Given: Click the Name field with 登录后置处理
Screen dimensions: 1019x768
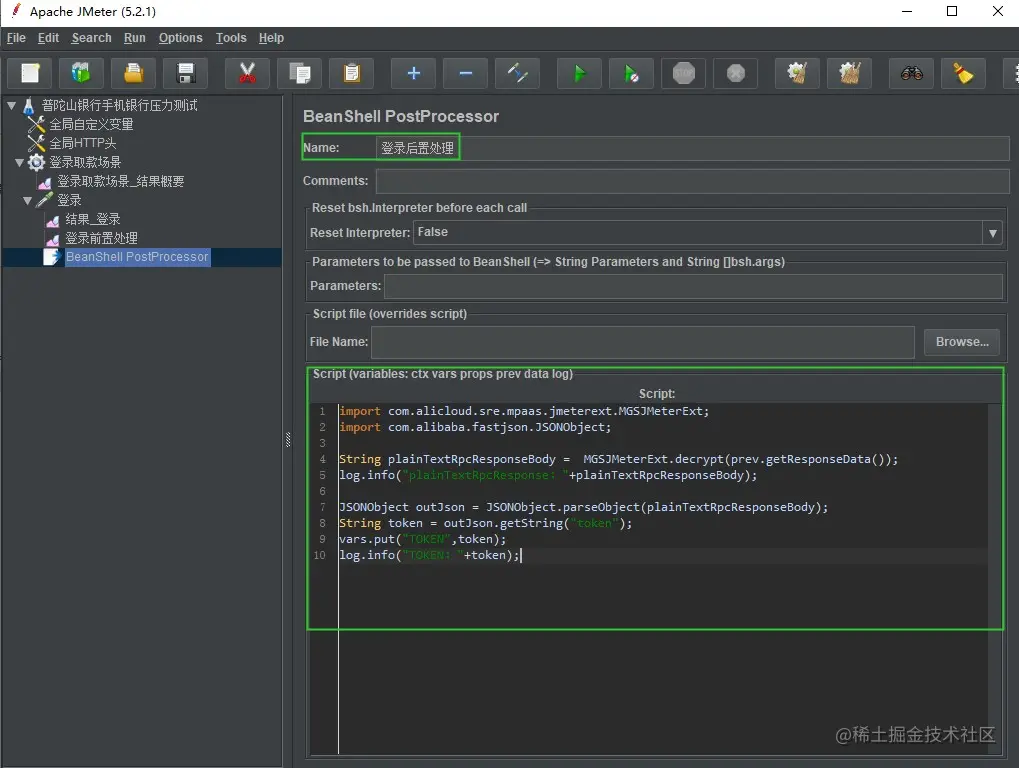Looking at the screenshot, I should (692, 147).
